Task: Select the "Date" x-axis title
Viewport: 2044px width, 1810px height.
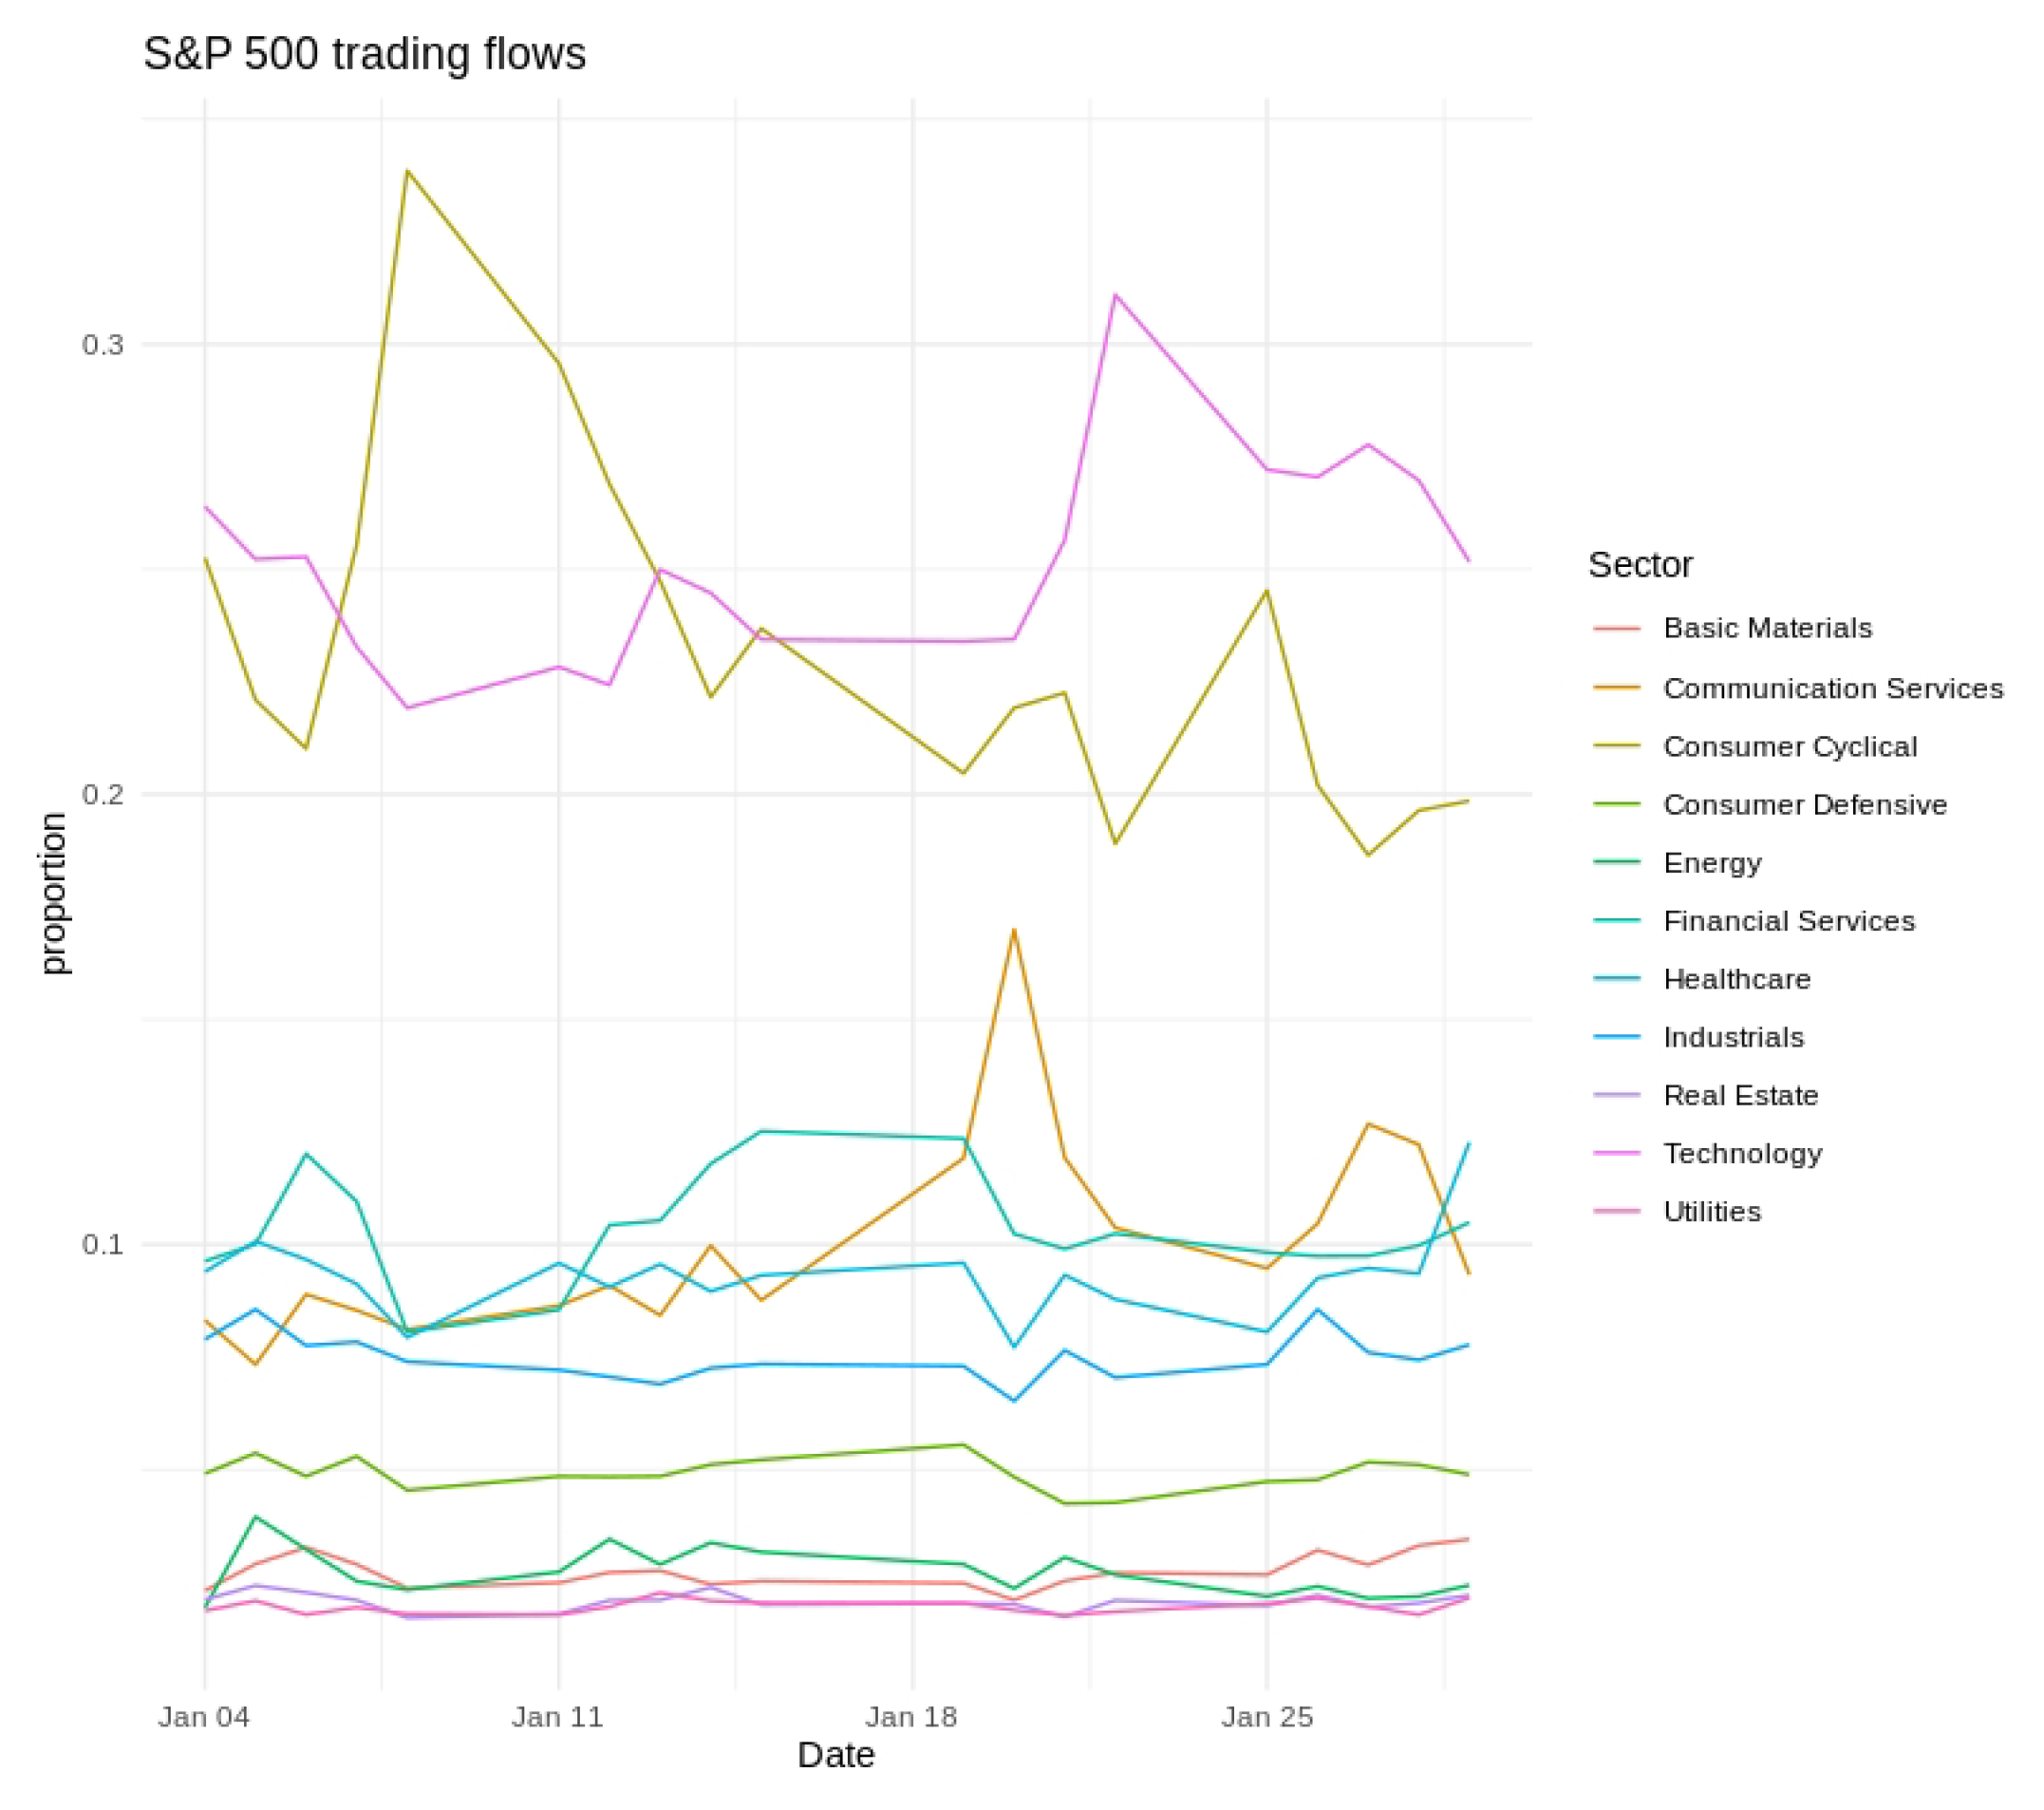Action: coord(836,1755)
